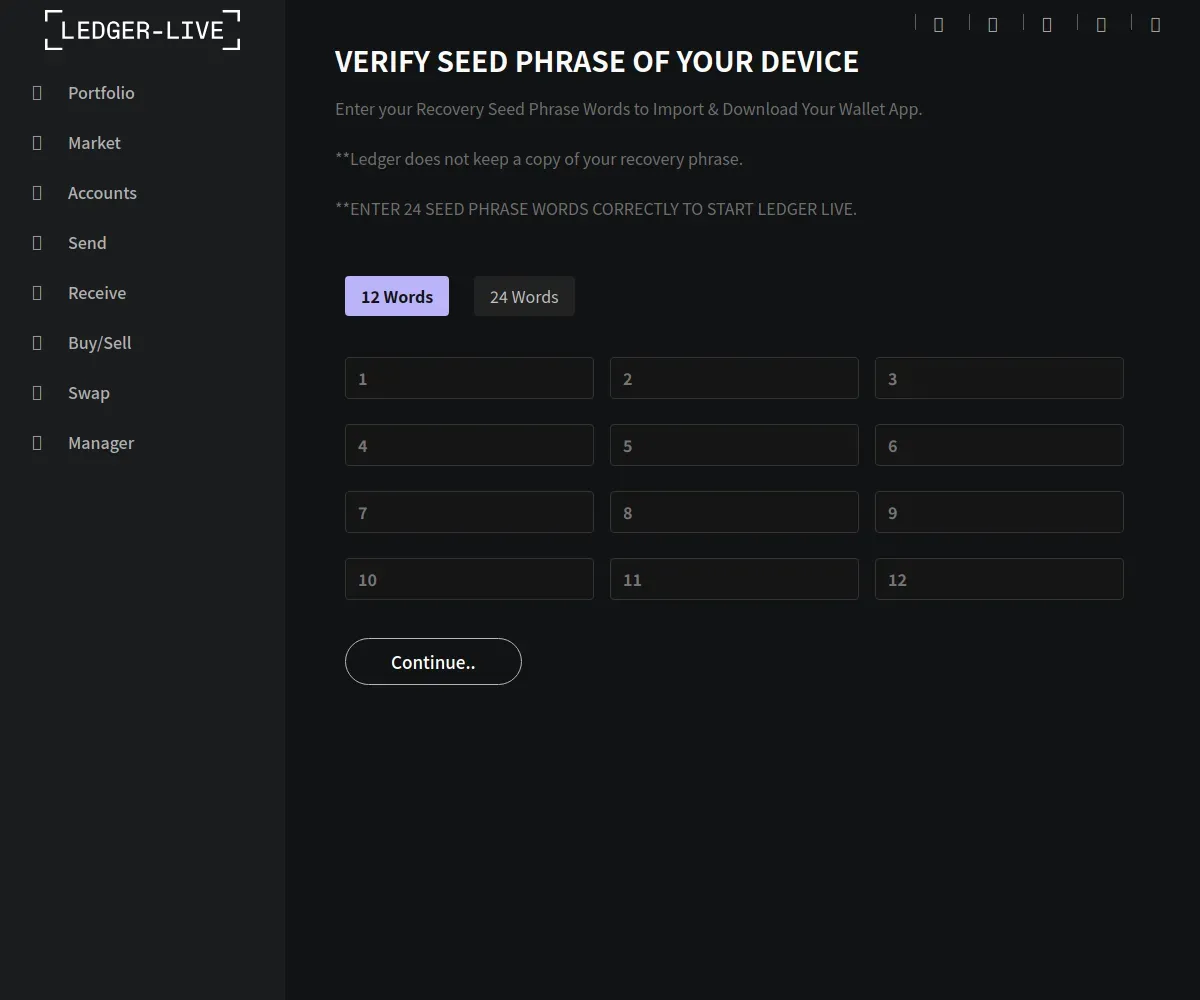
Task: Click the icon beside Buy/Sell in sidebar
Action: coord(37,342)
